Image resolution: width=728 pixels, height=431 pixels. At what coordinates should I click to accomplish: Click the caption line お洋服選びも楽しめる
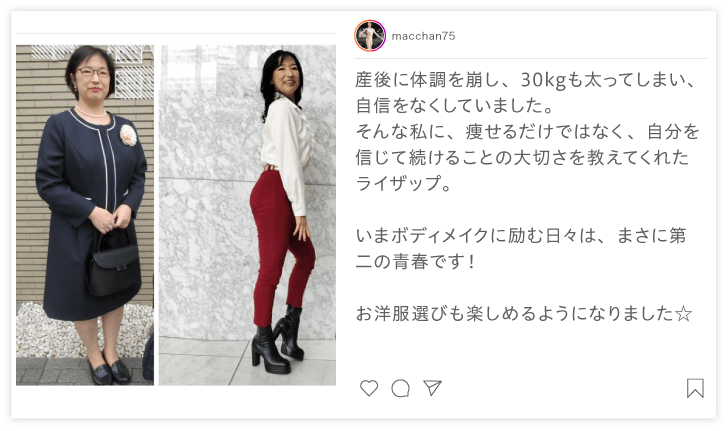click(524, 314)
